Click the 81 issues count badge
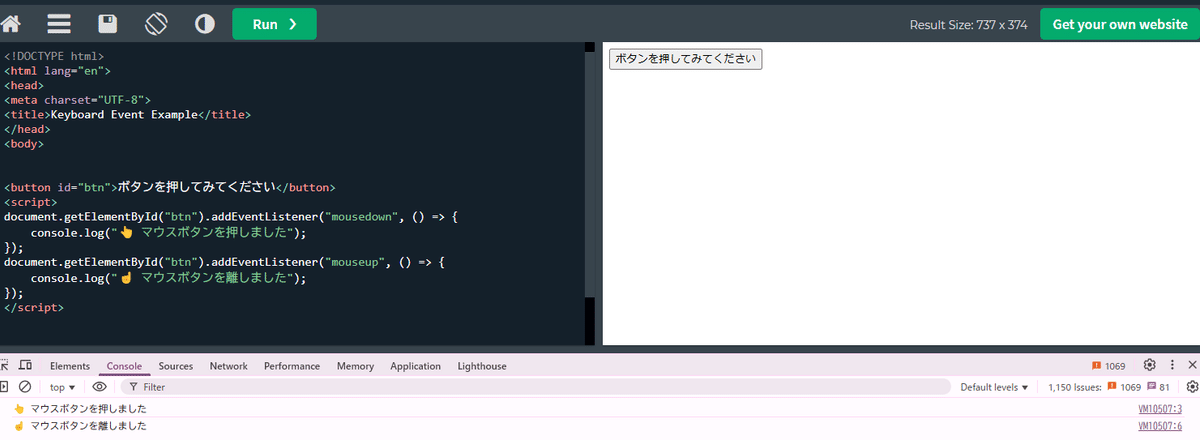The height and width of the screenshot is (440, 1200). tap(1159, 387)
